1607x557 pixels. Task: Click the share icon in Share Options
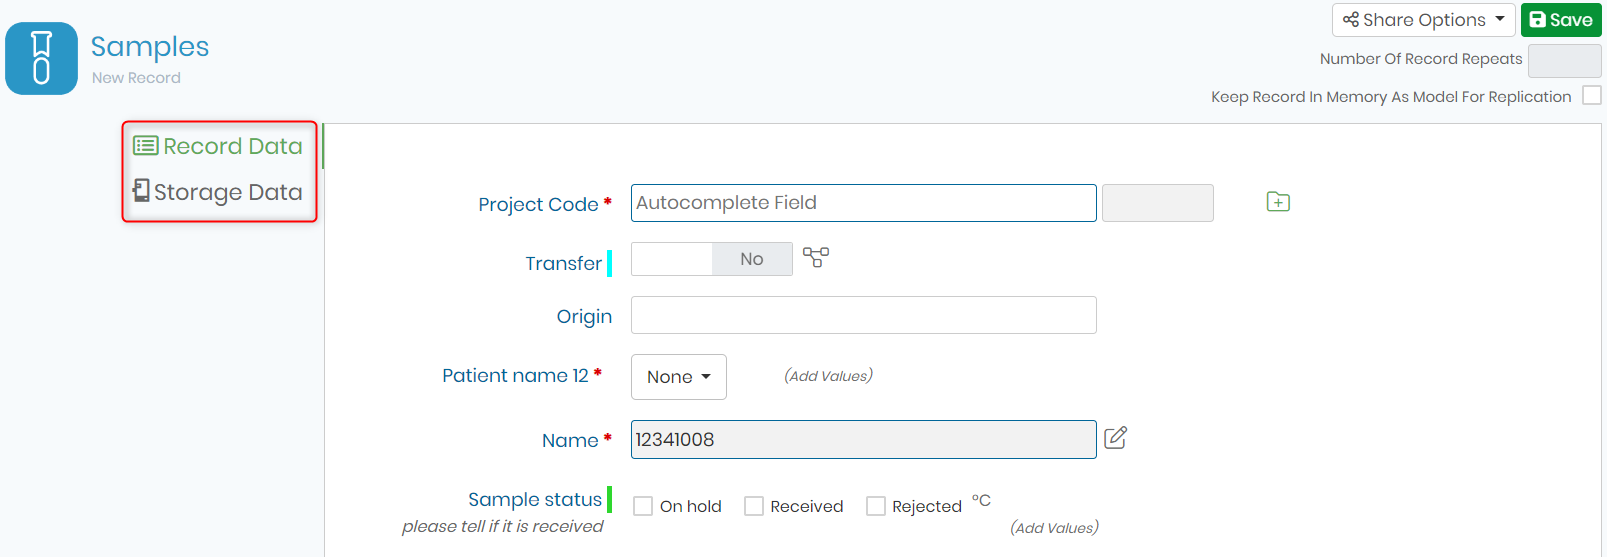1351,20
